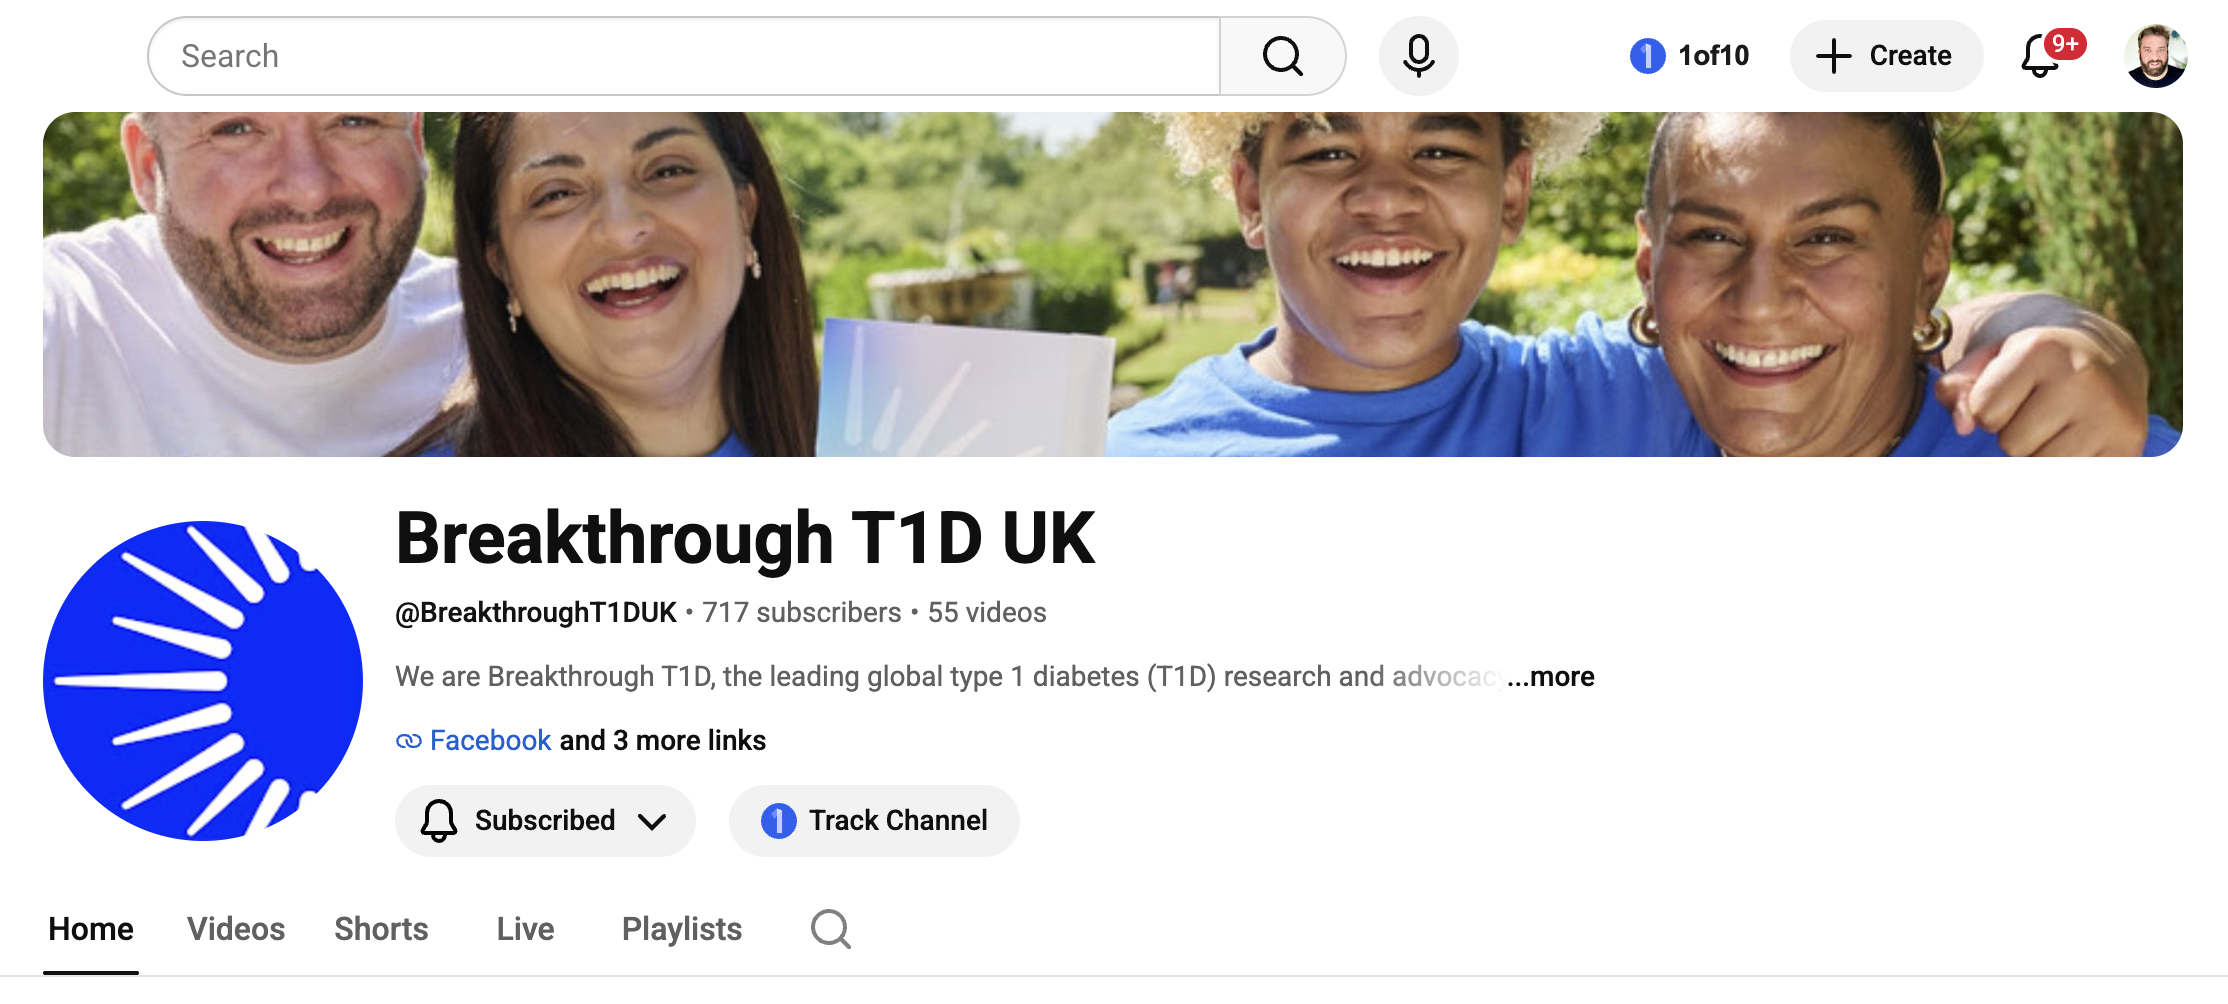Click the '717 subscribers' text
The width and height of the screenshot is (2228, 1004).
pos(802,612)
